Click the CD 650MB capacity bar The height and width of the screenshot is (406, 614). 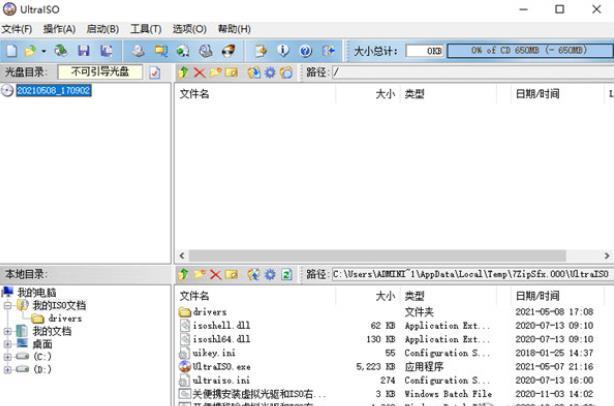pos(530,51)
